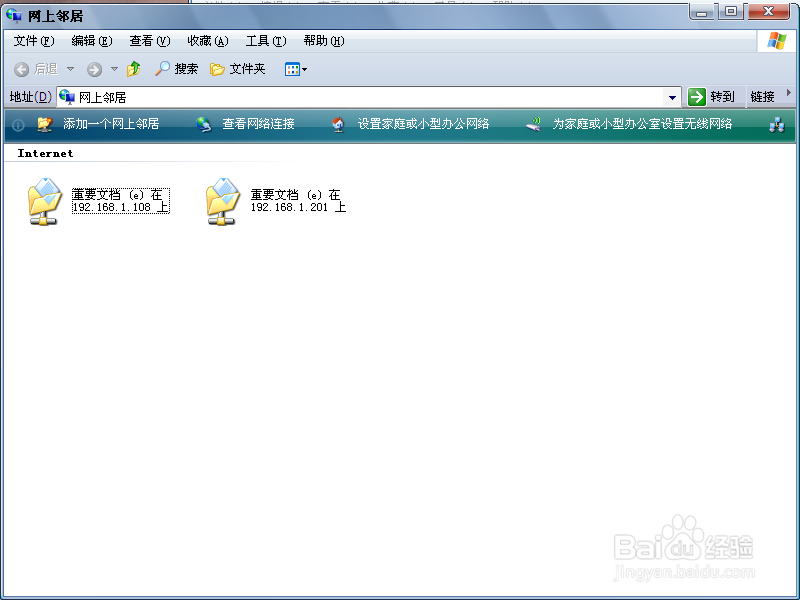Select the 192.168.1.108 network folder icon
The width and height of the screenshot is (800, 600).
coord(45,201)
